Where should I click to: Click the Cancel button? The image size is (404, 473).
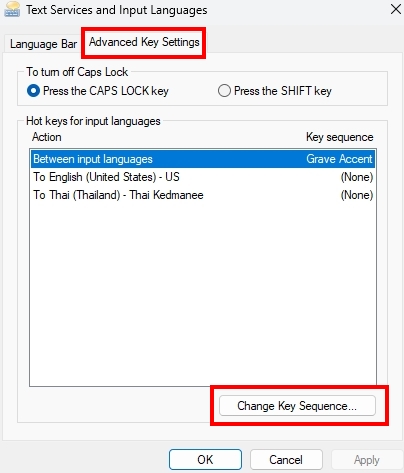(x=286, y=460)
